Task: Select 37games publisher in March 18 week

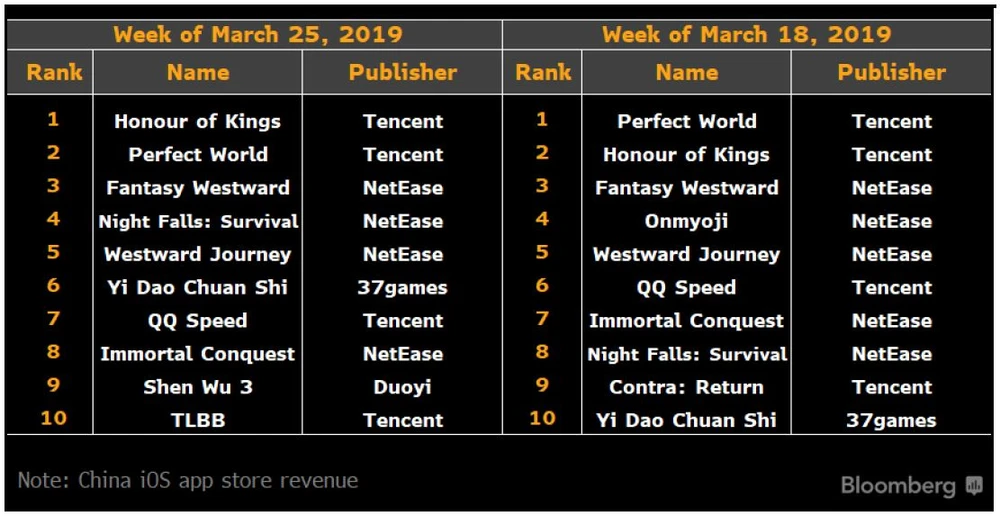Action: 891,420
